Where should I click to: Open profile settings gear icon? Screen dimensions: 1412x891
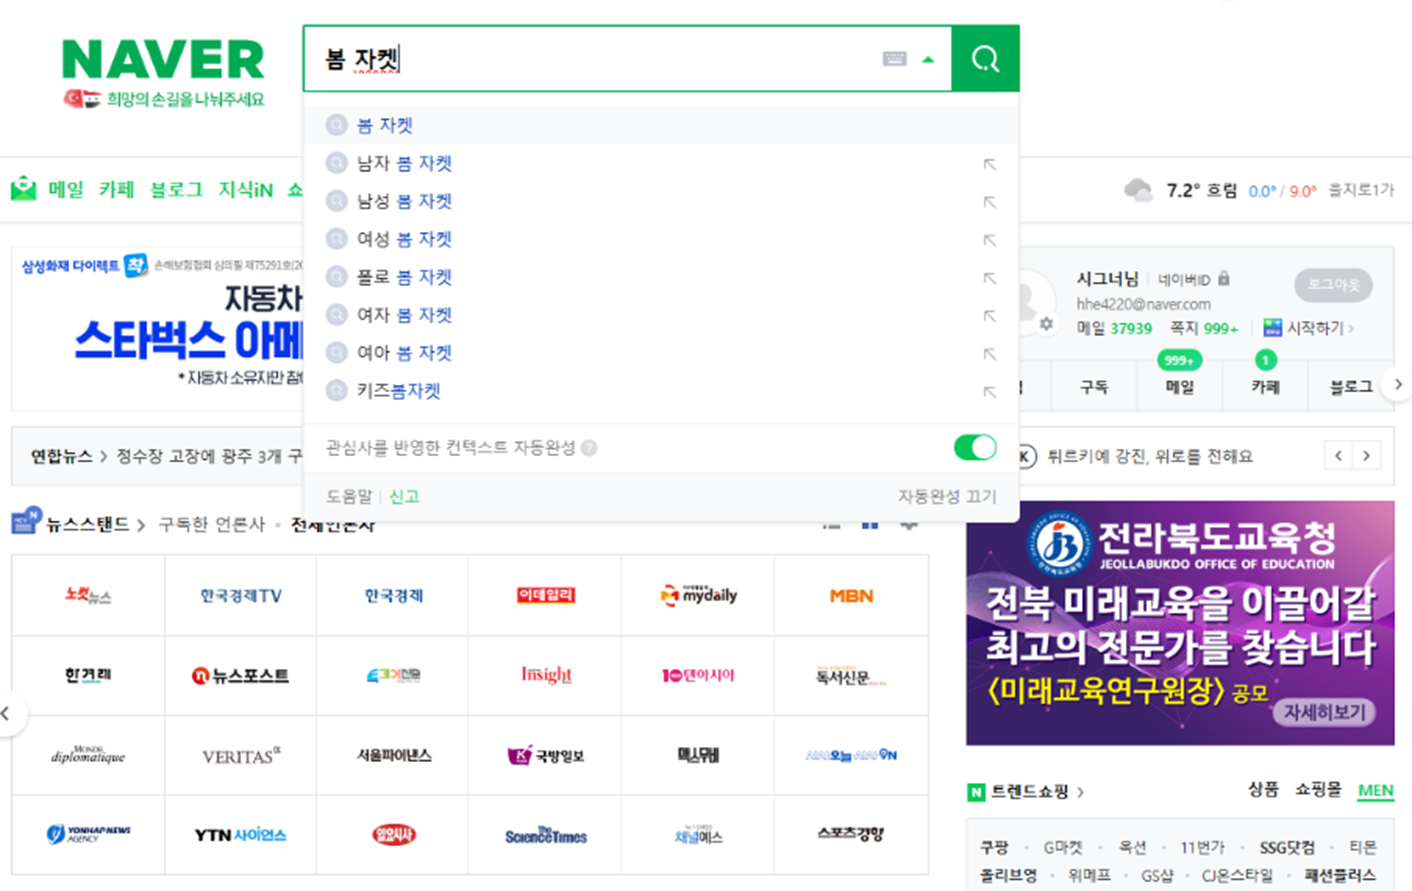click(1046, 324)
